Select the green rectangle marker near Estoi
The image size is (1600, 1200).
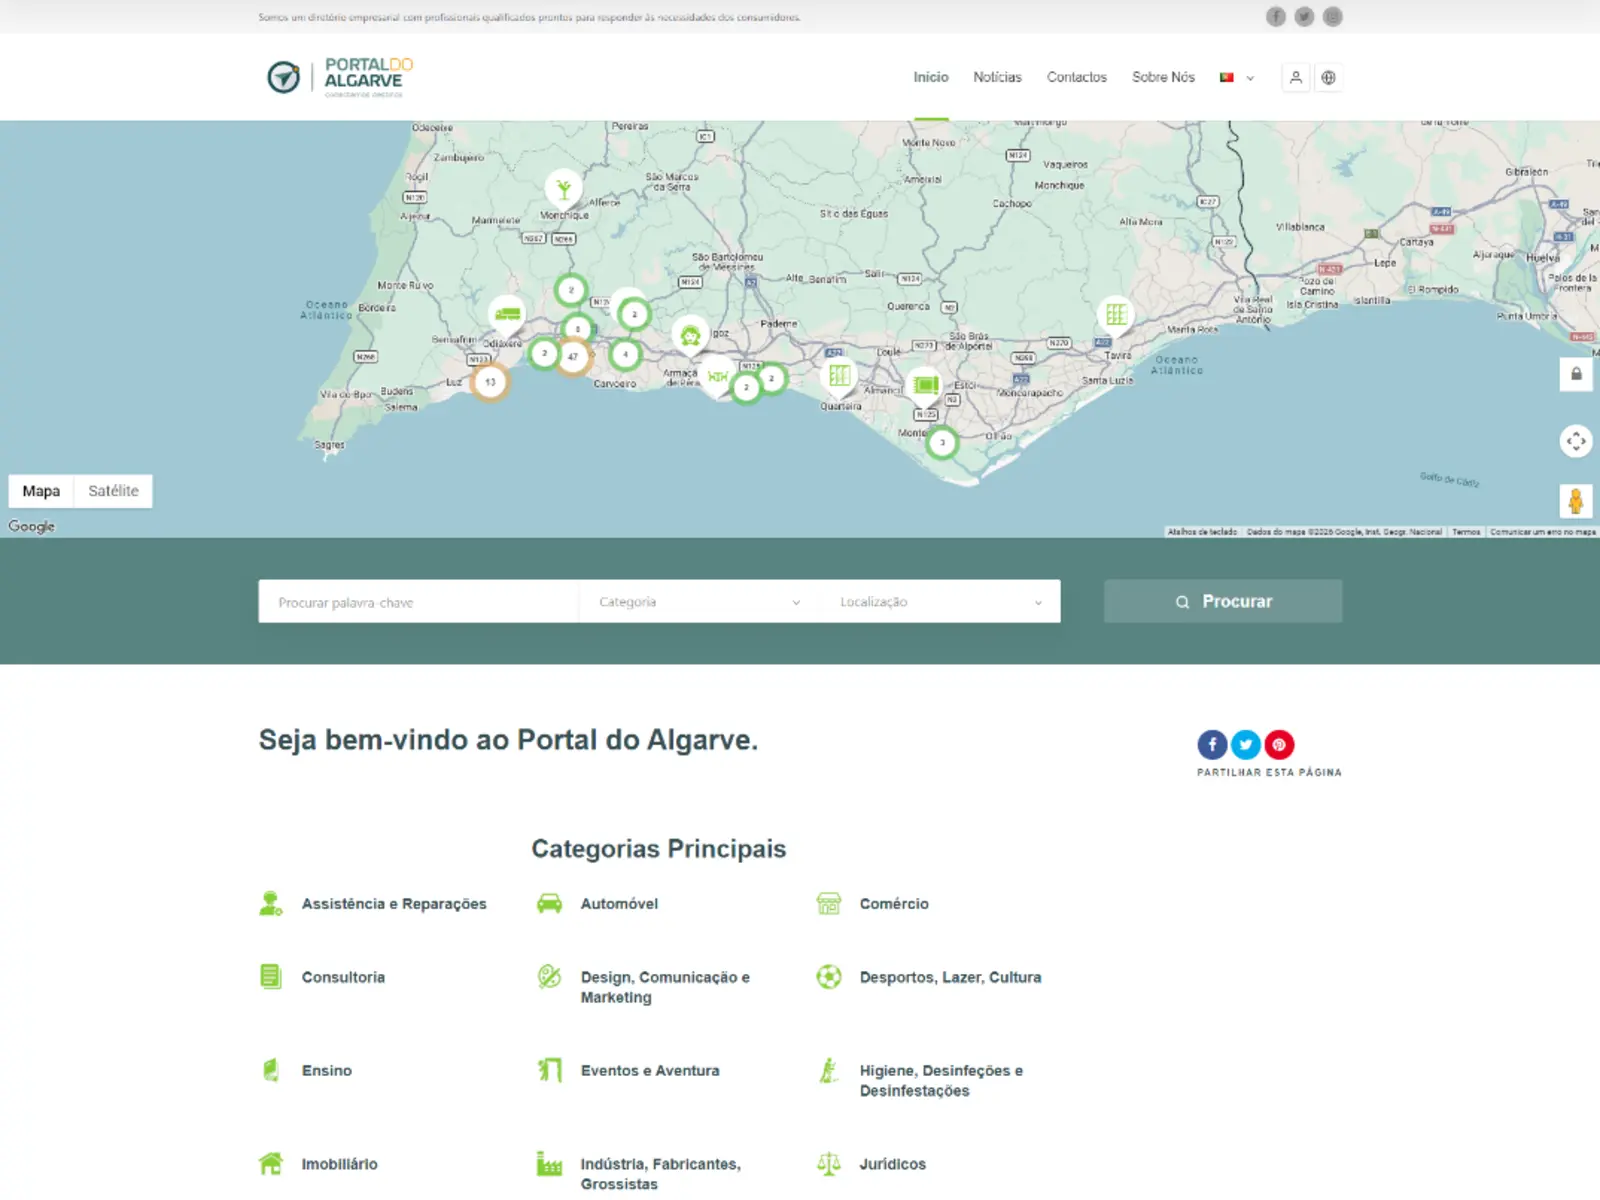tap(925, 385)
